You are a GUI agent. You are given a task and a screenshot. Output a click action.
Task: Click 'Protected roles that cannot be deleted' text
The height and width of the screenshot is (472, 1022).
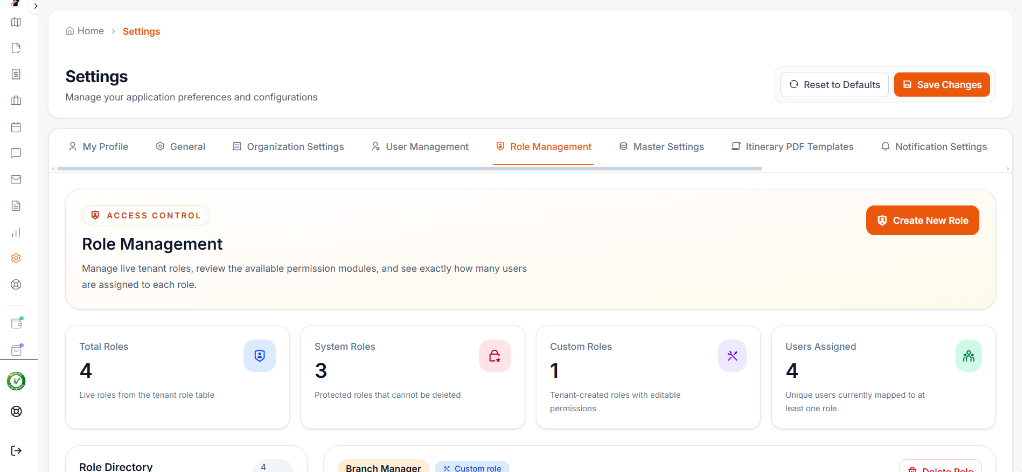[387, 395]
